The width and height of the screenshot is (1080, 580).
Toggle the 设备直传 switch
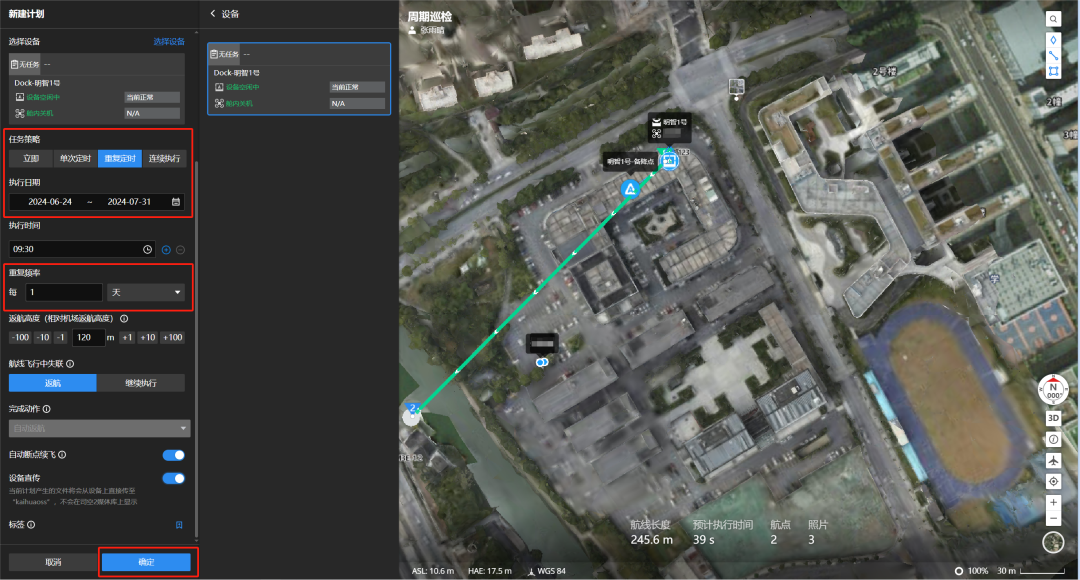[174, 479]
